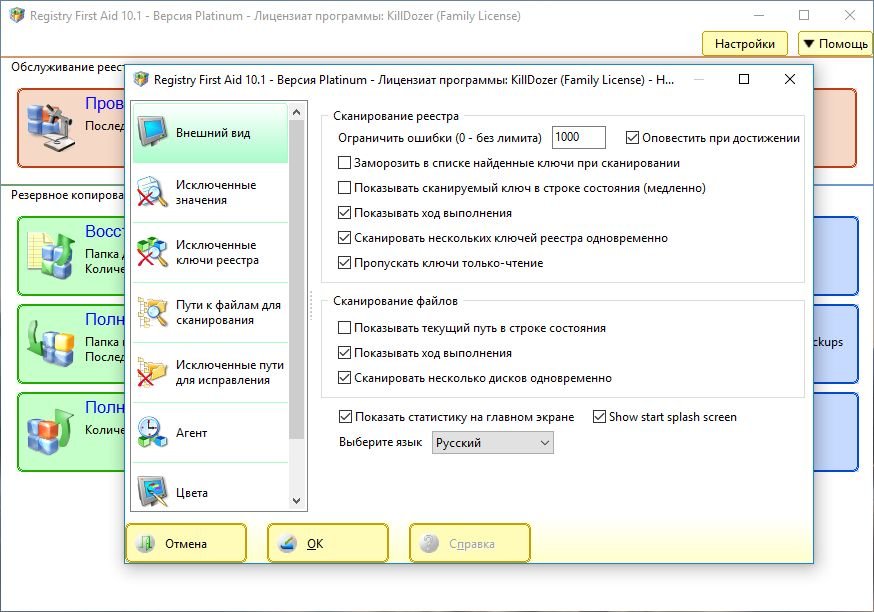Click the Агент clock icon

153,433
